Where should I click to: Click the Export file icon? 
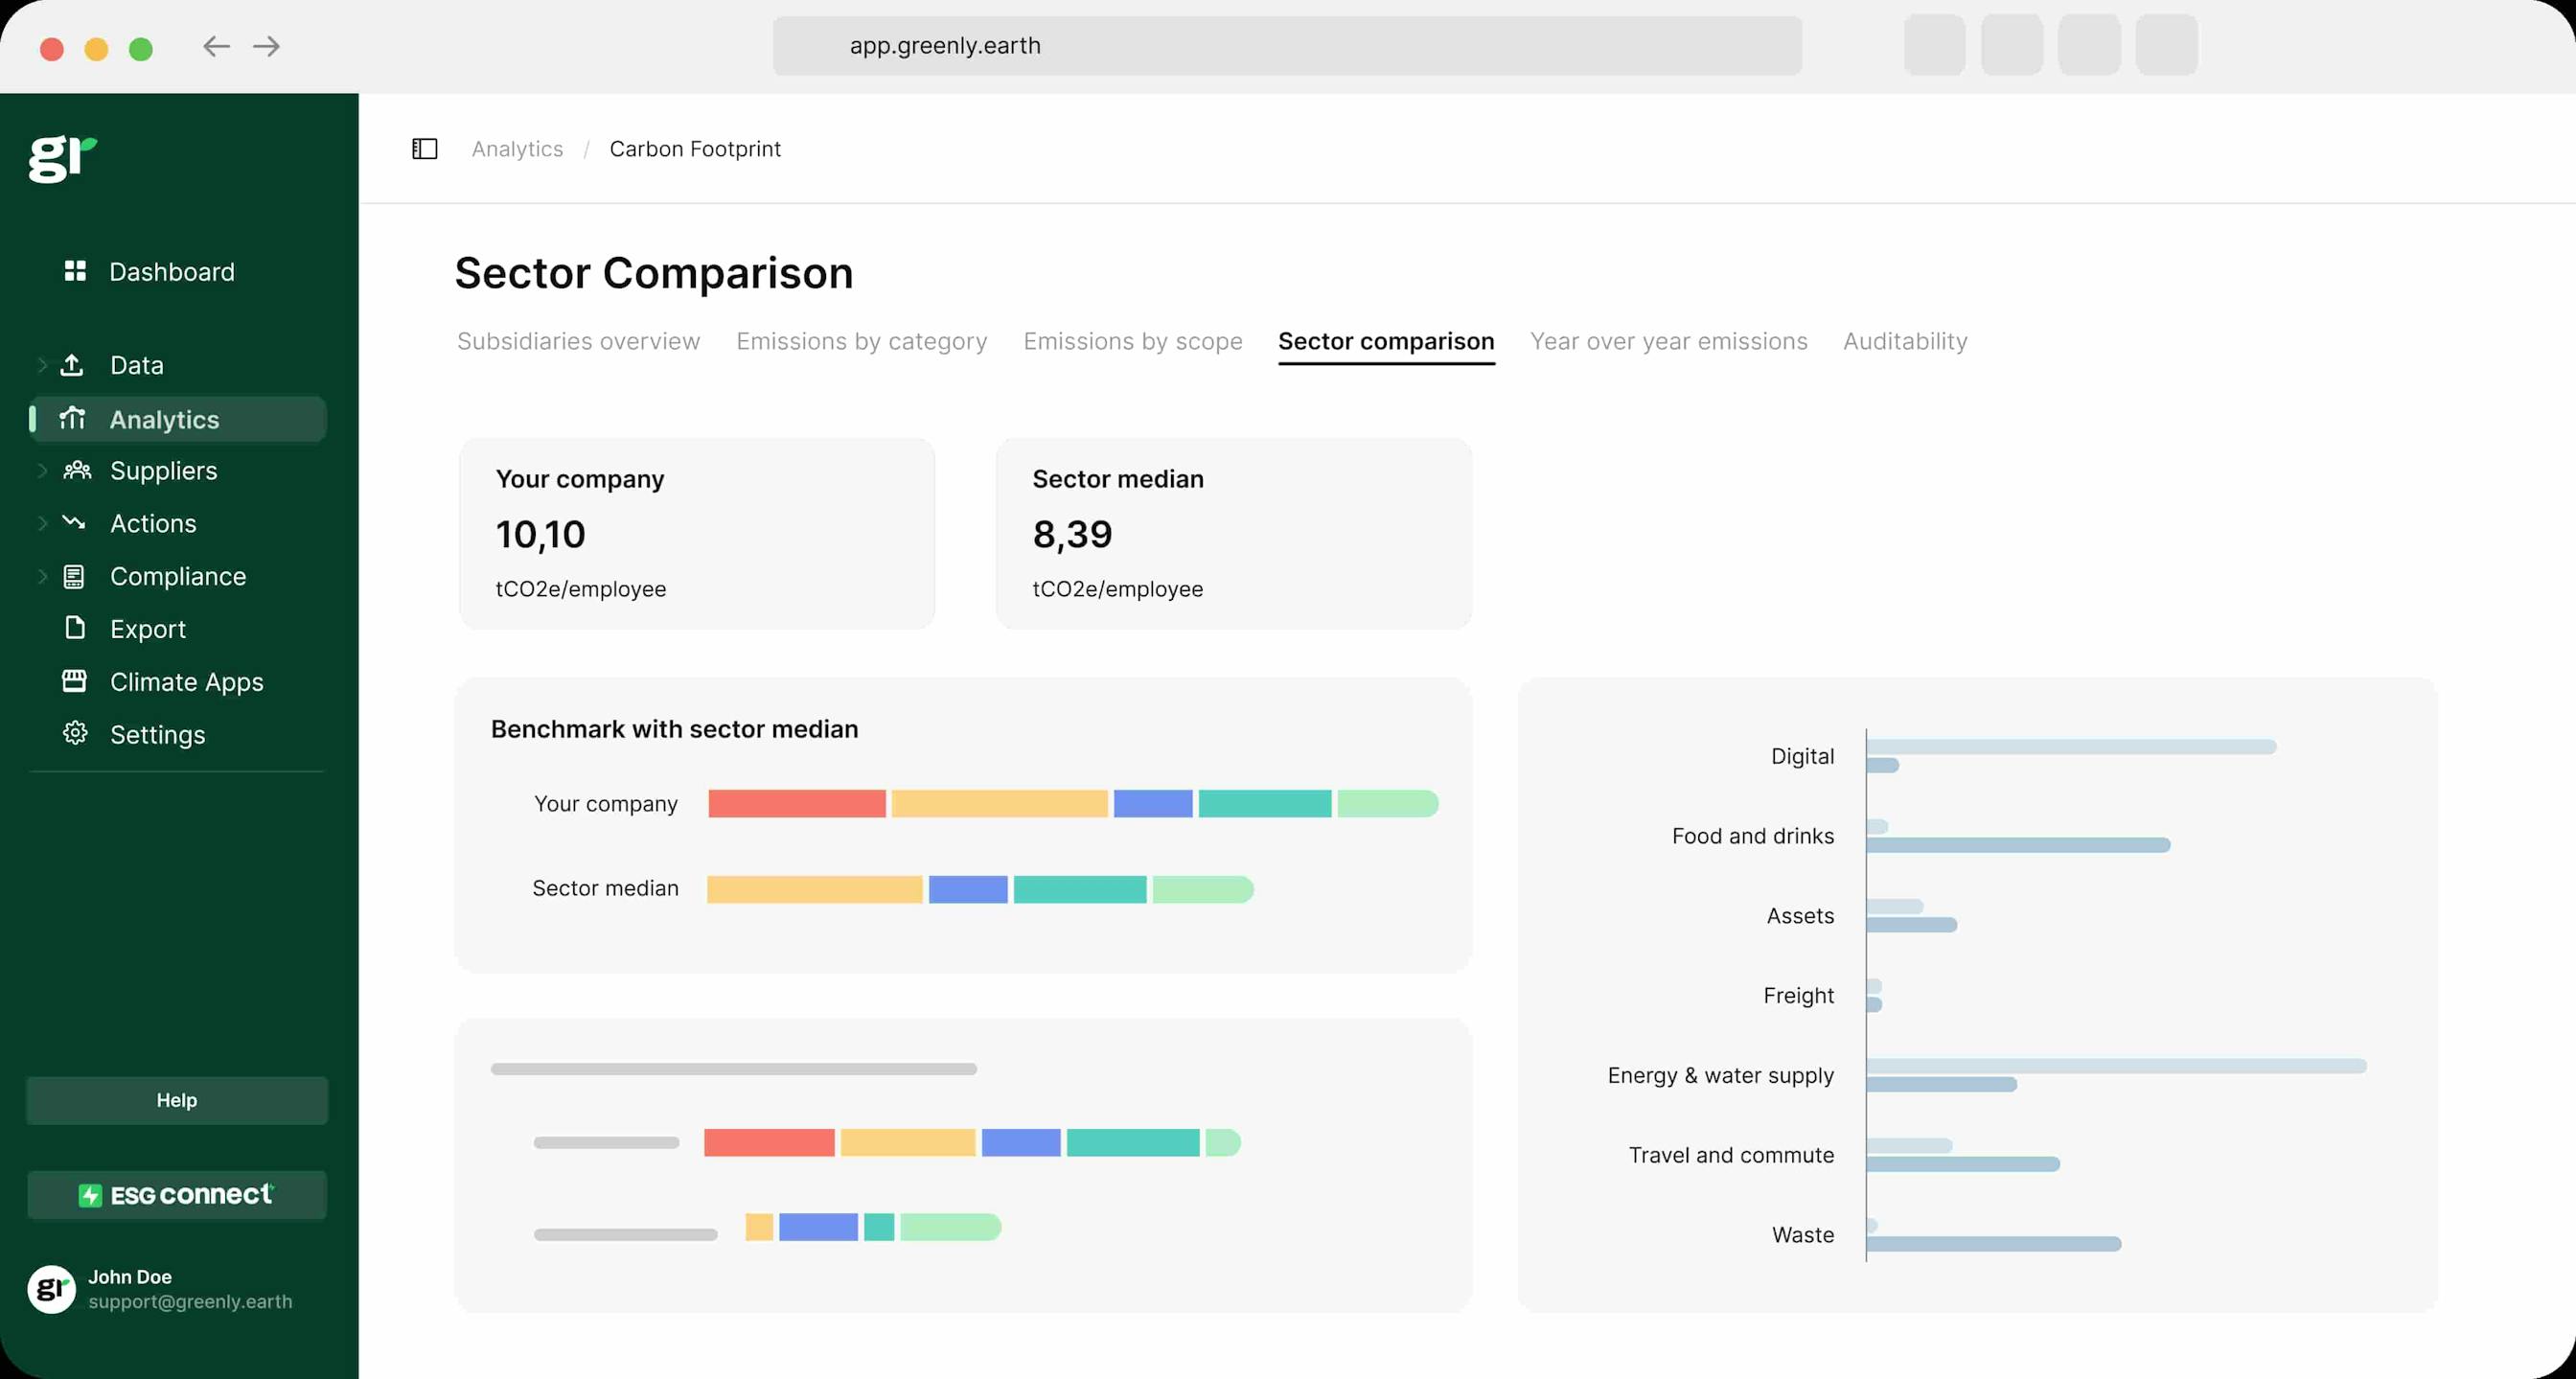click(75, 628)
